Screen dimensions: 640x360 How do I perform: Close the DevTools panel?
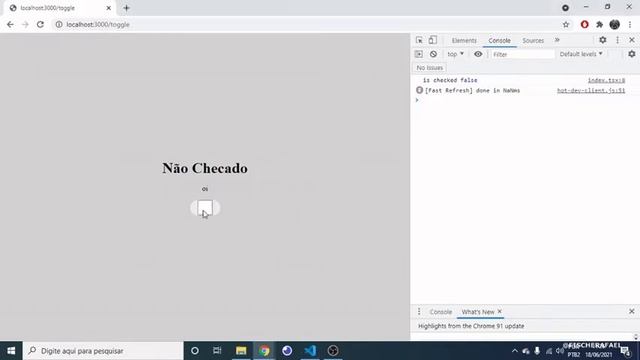point(632,40)
